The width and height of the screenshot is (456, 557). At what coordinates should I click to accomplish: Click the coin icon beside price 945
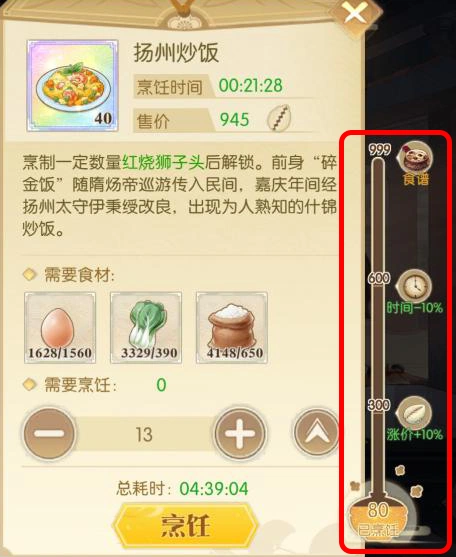click(278, 118)
